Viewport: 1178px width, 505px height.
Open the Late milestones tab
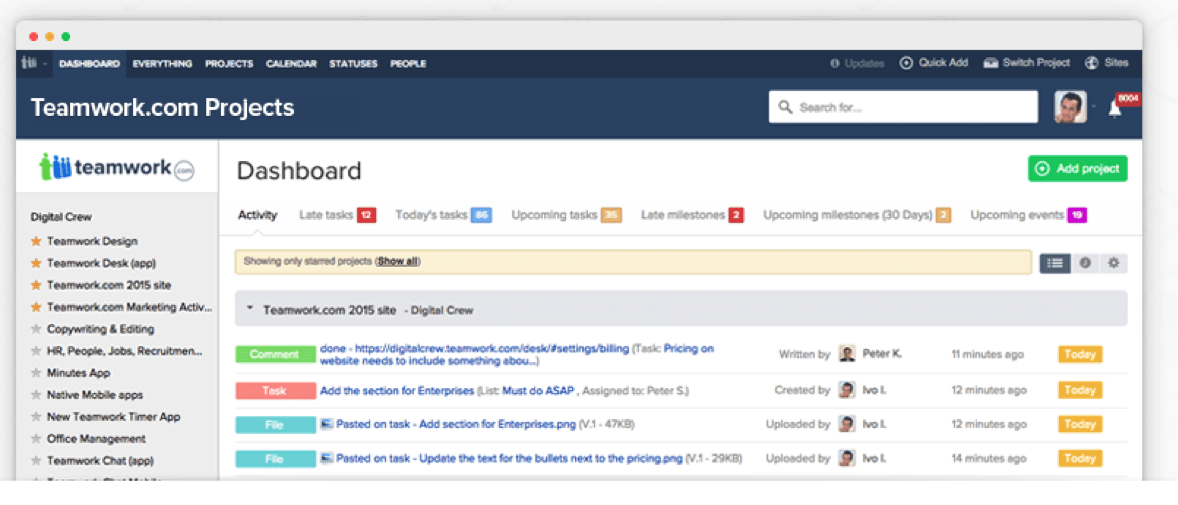(x=692, y=216)
